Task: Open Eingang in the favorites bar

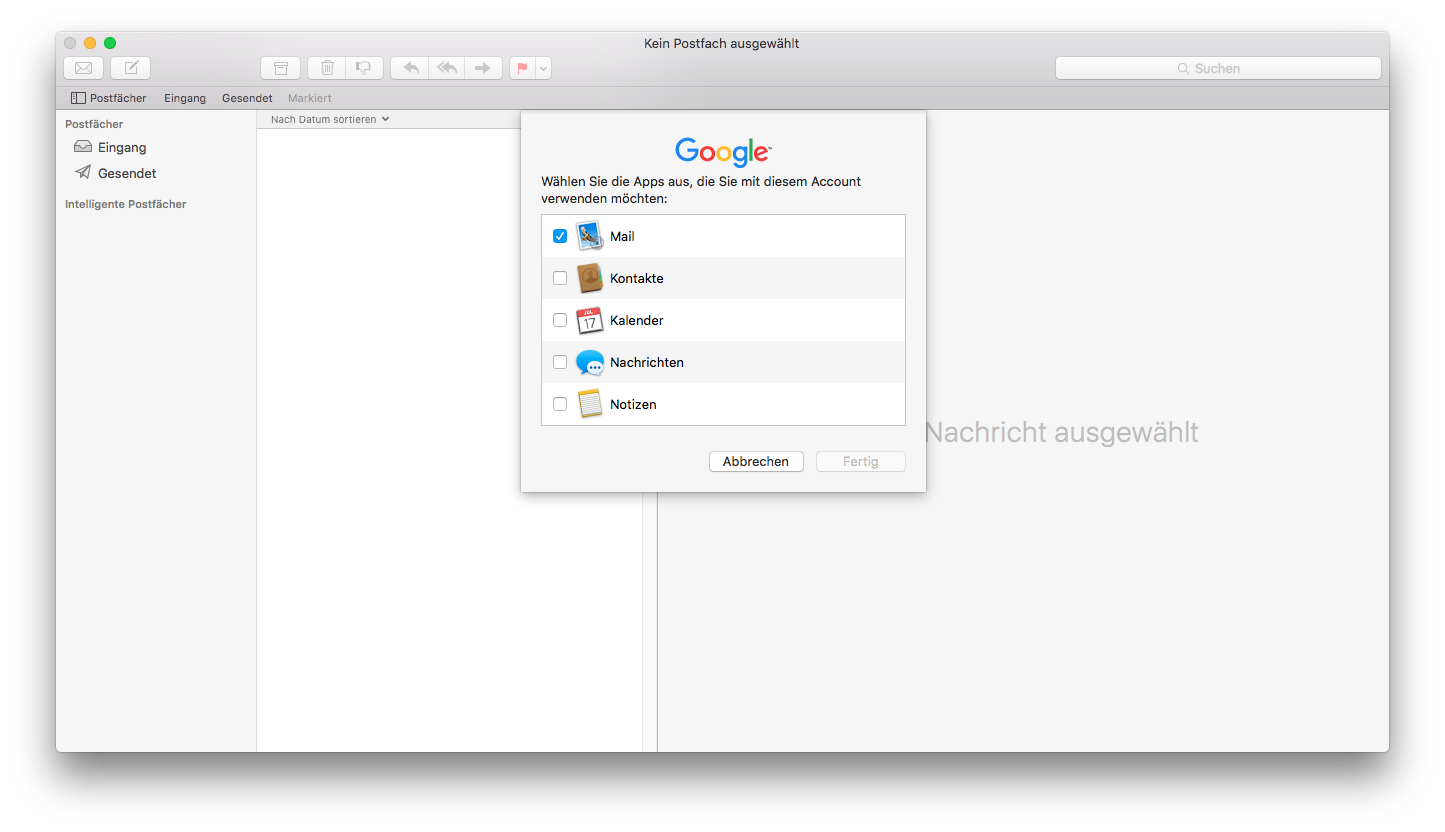Action: (x=185, y=98)
